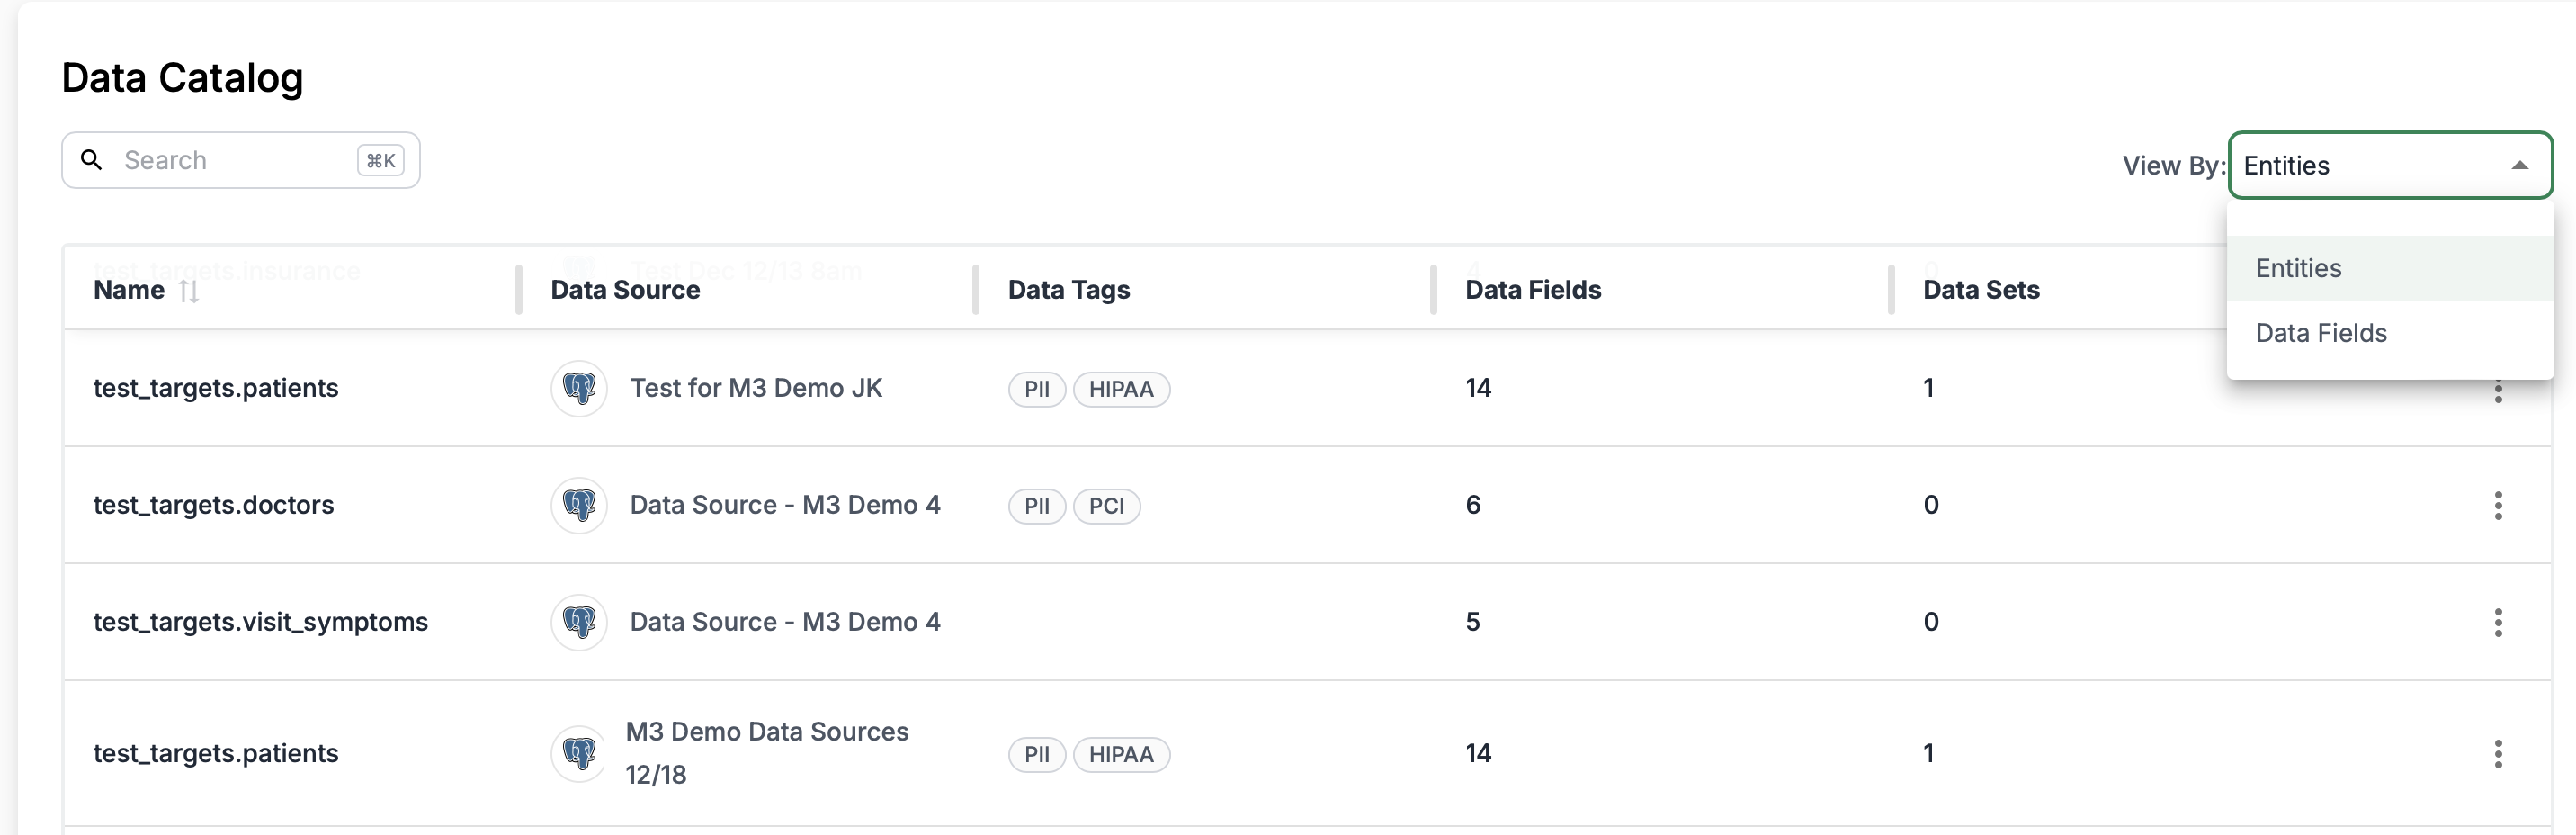
Task: Open the three-dot menu for test_targets.doctors
Action: coord(2497,505)
